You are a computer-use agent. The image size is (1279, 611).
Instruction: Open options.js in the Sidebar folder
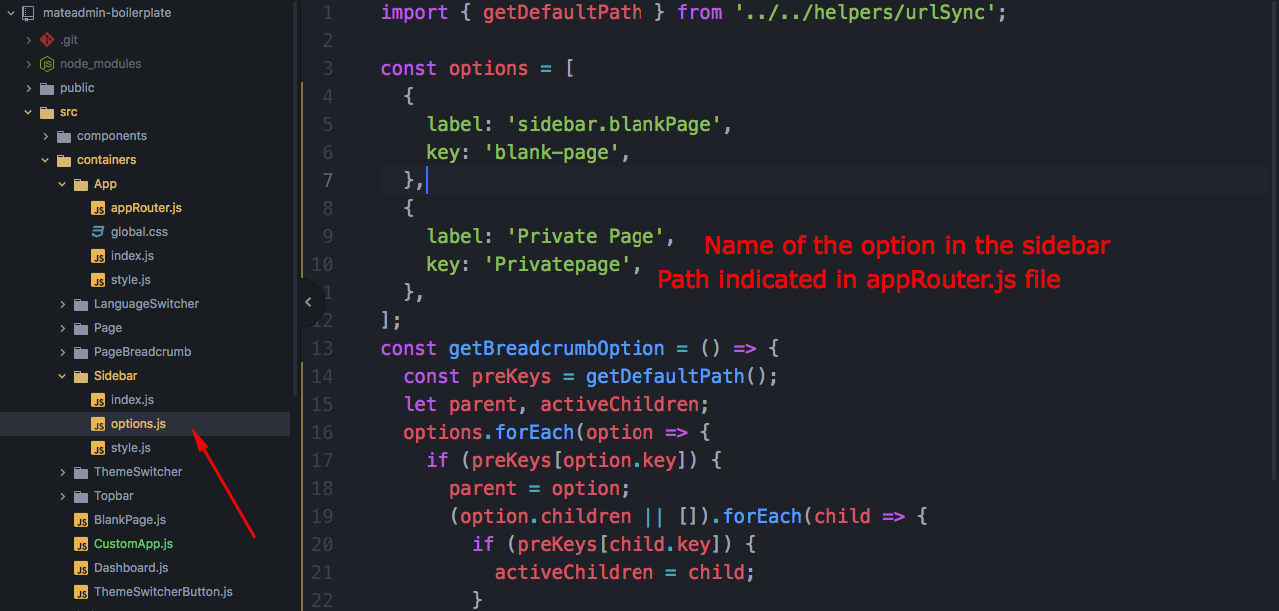pyautogui.click(x=138, y=424)
